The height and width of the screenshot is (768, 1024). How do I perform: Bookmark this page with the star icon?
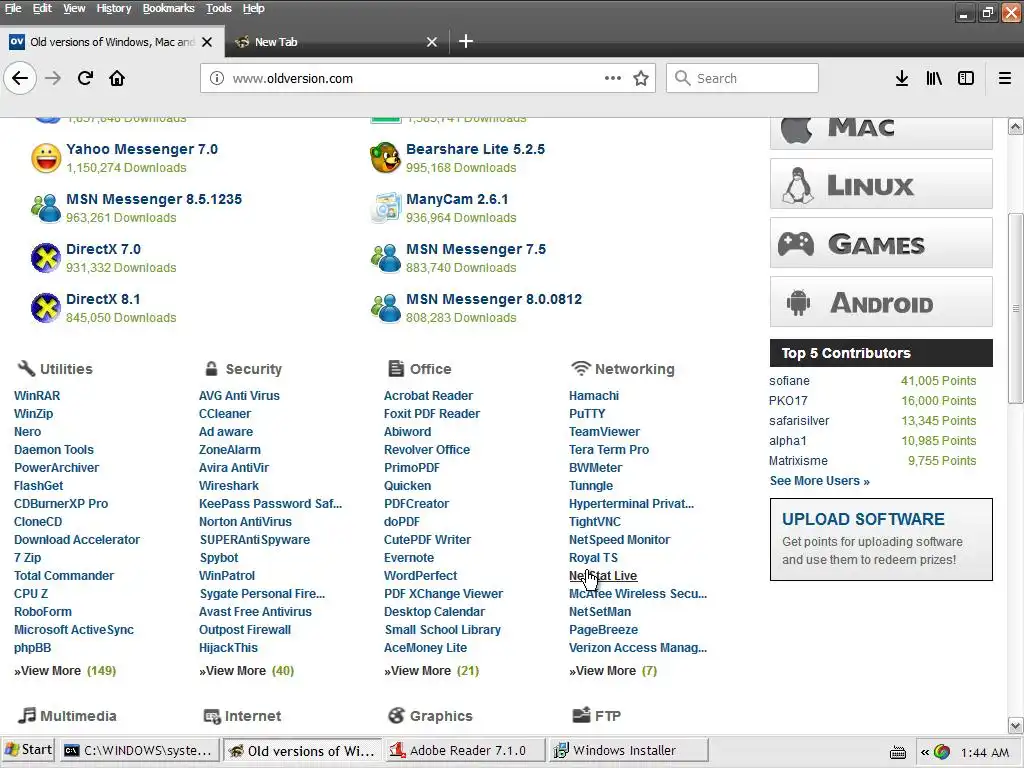point(641,78)
